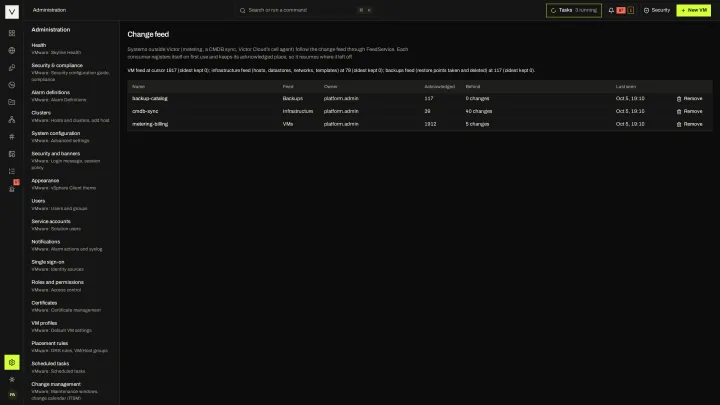Screen dimensions: 720x405
Task: Click the theme sun icon in left rail
Action: coord(12,380)
